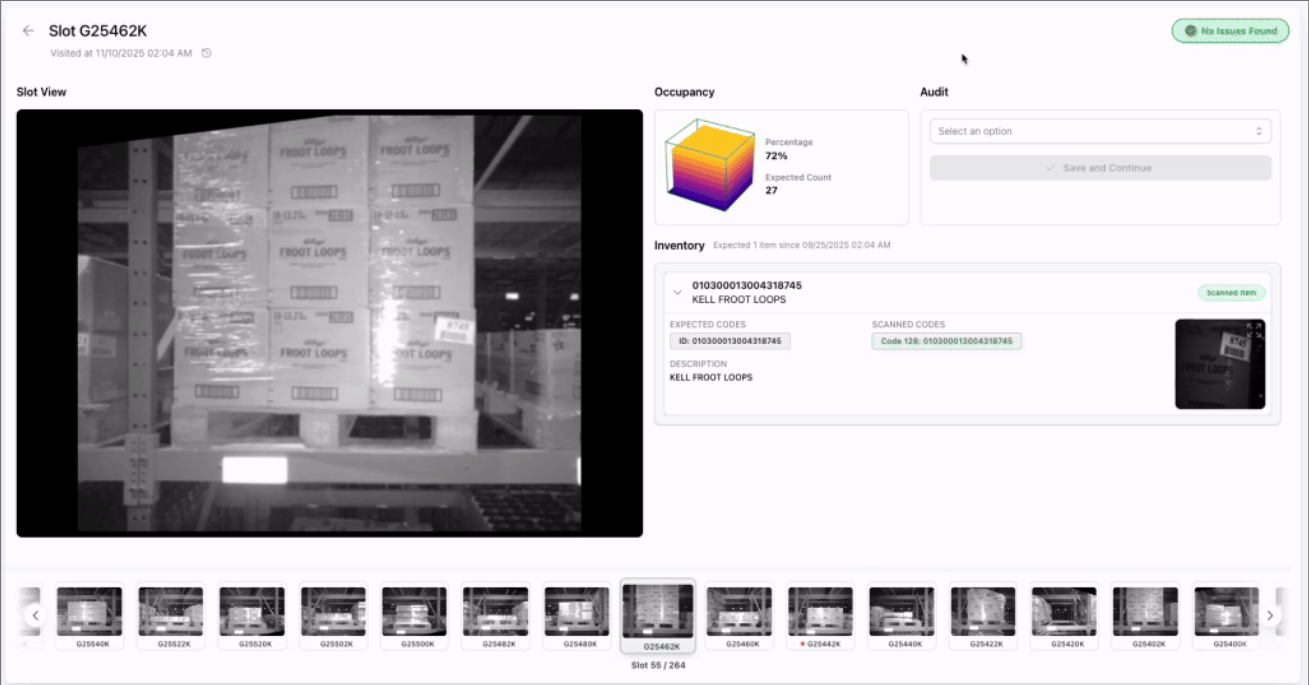This screenshot has height=685, width=1309.
Task: Open the main Slot View camera image
Action: pos(330,323)
